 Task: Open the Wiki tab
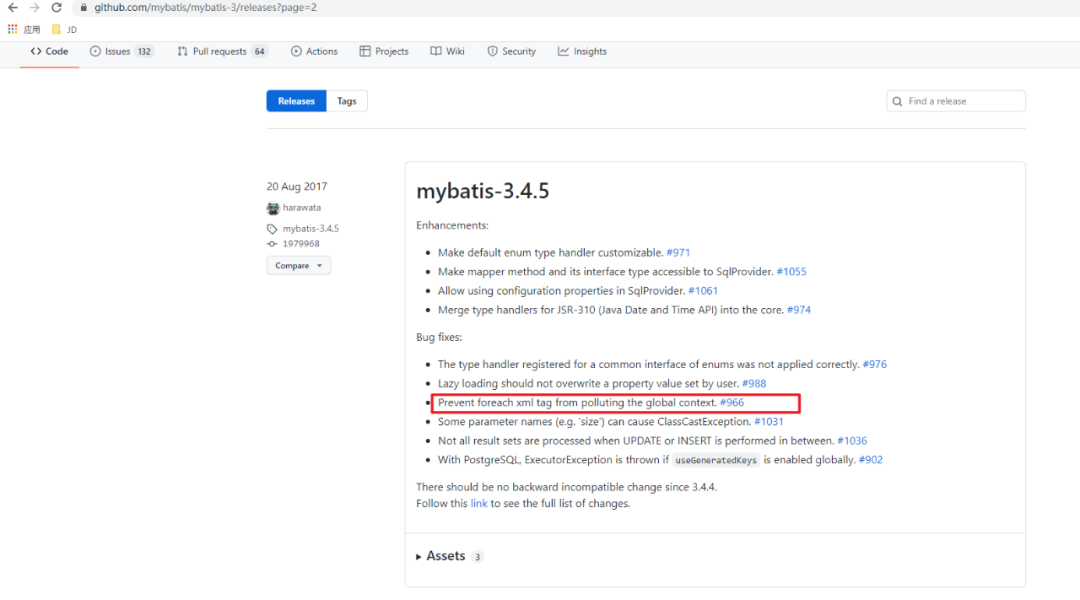point(448,52)
